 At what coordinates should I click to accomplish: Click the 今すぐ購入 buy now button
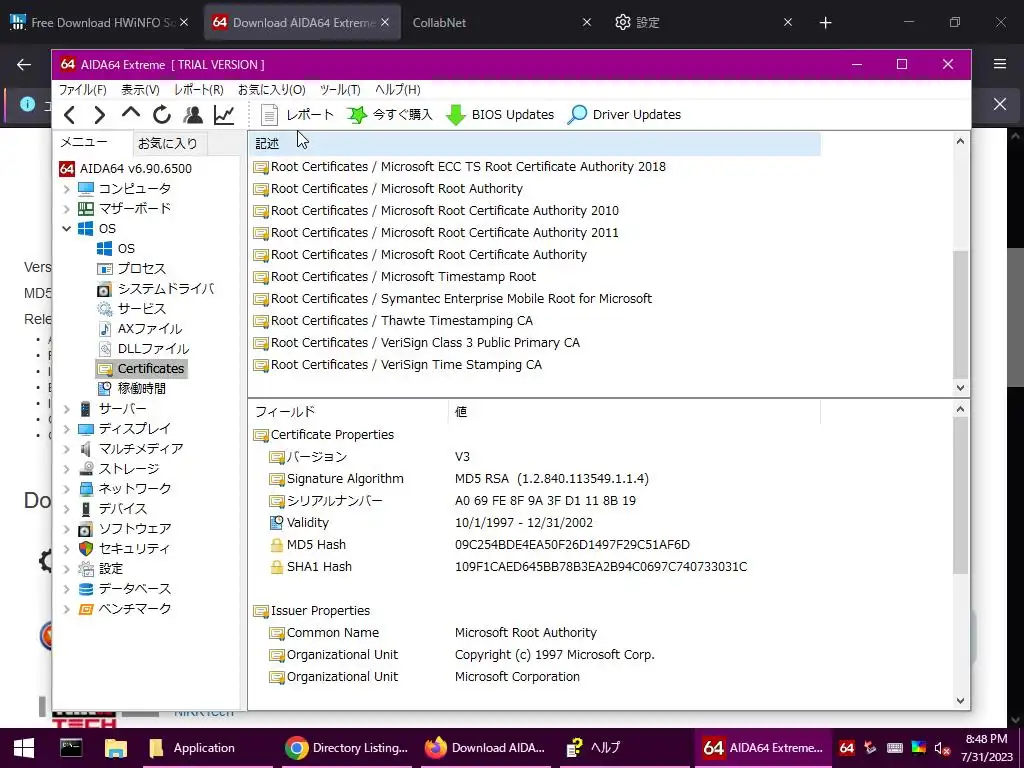[389, 115]
